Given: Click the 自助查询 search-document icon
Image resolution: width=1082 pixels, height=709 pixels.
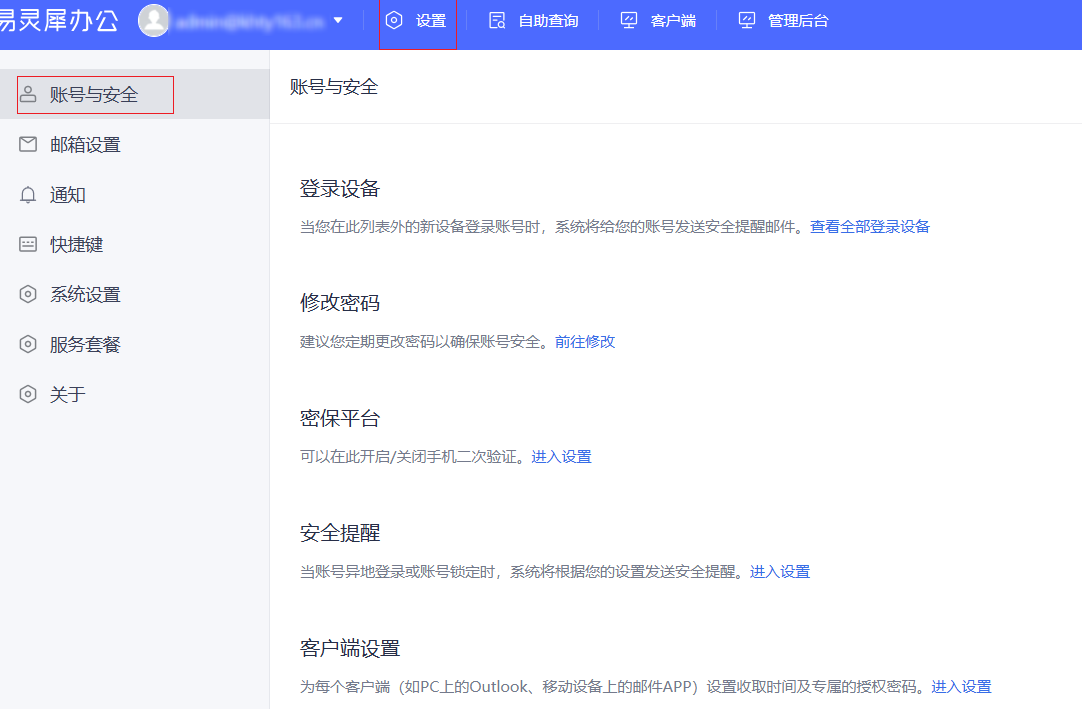Looking at the screenshot, I should point(497,21).
